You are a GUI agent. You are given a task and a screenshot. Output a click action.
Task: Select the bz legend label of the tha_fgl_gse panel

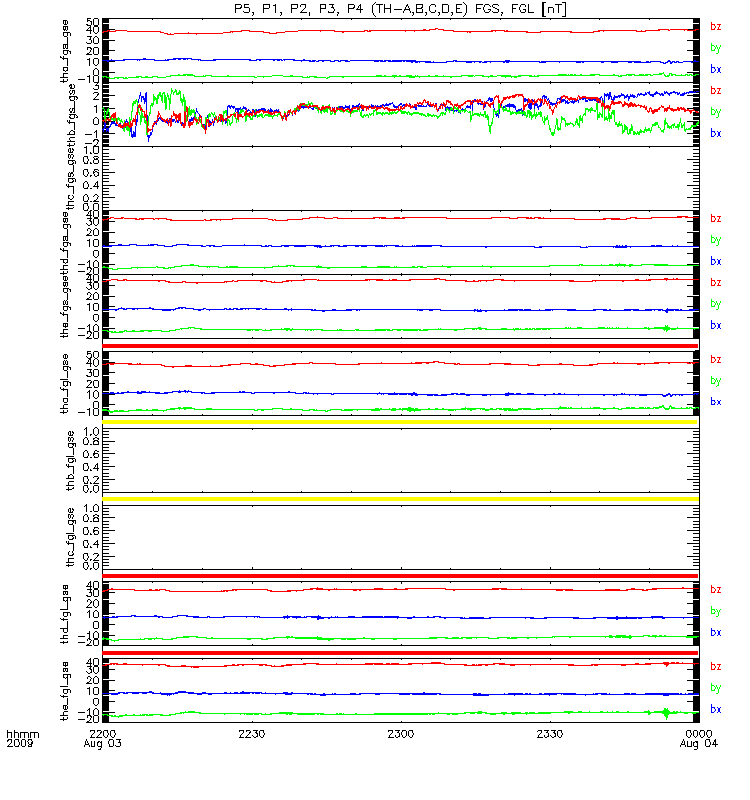(x=715, y=360)
